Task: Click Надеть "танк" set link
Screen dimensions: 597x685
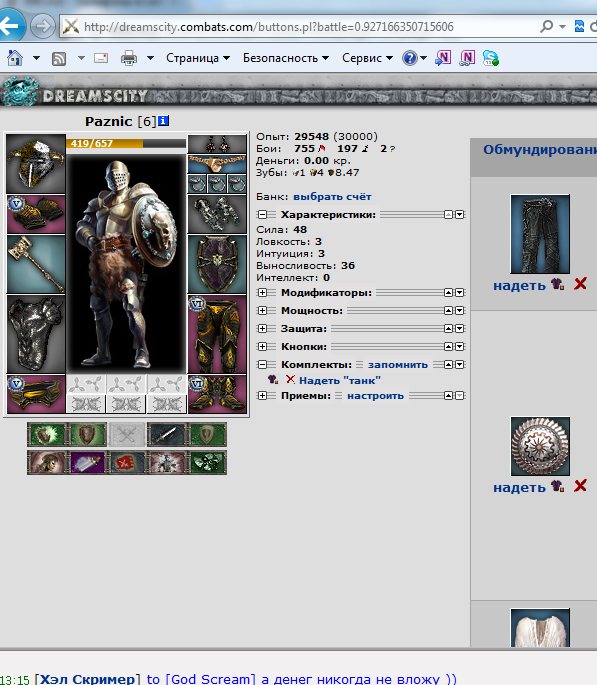Action: (340, 381)
